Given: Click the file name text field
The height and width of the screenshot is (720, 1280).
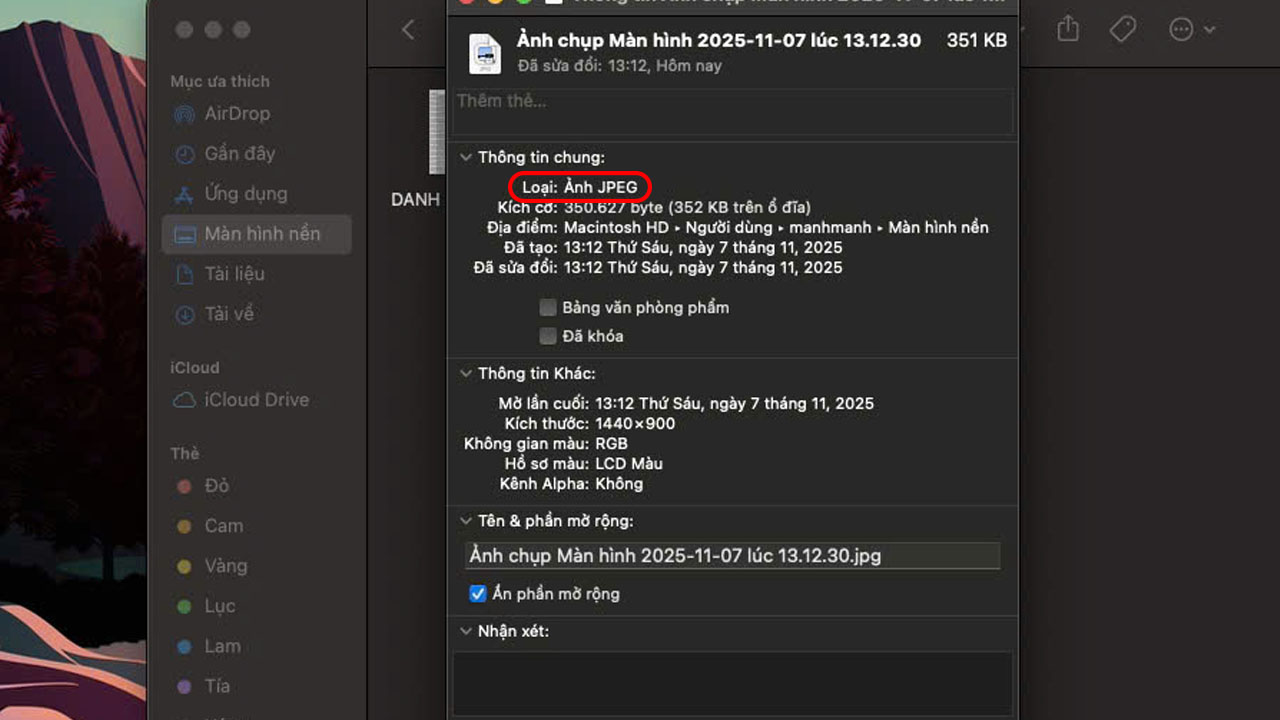Looking at the screenshot, I should pos(732,556).
